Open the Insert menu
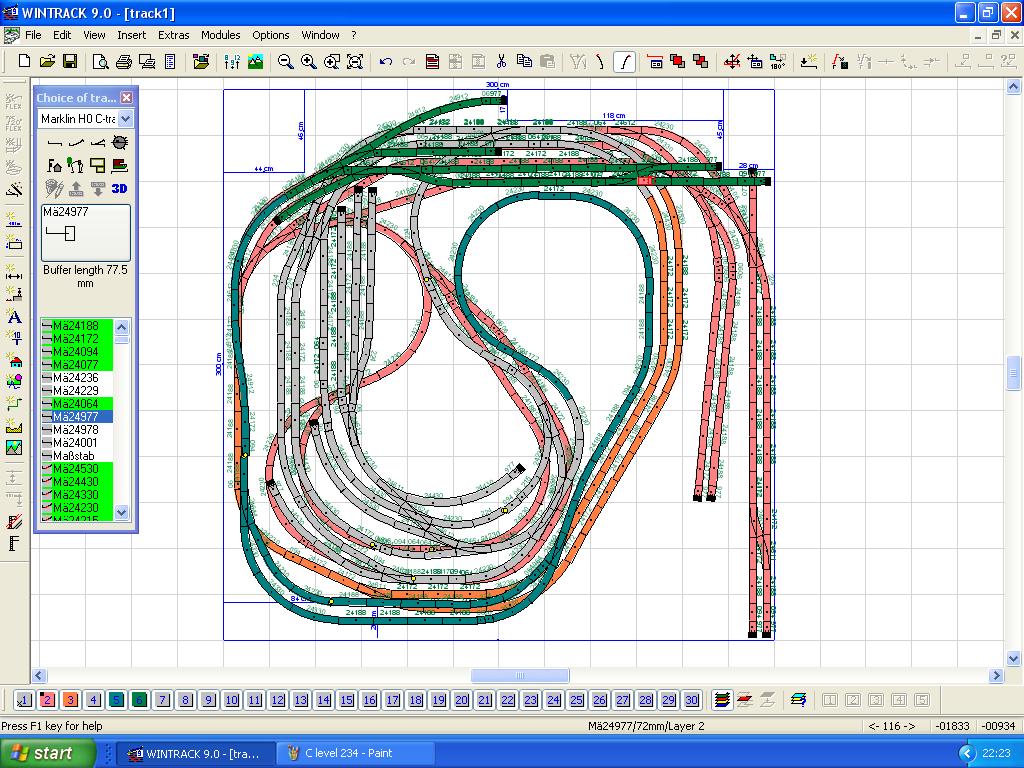This screenshot has height=768, width=1024. click(131, 35)
